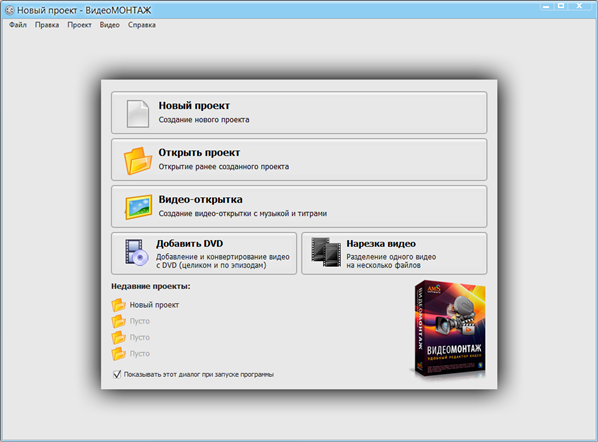Click the Недавние проекты heading
Viewport: 598px width, 442px height.
(151, 286)
